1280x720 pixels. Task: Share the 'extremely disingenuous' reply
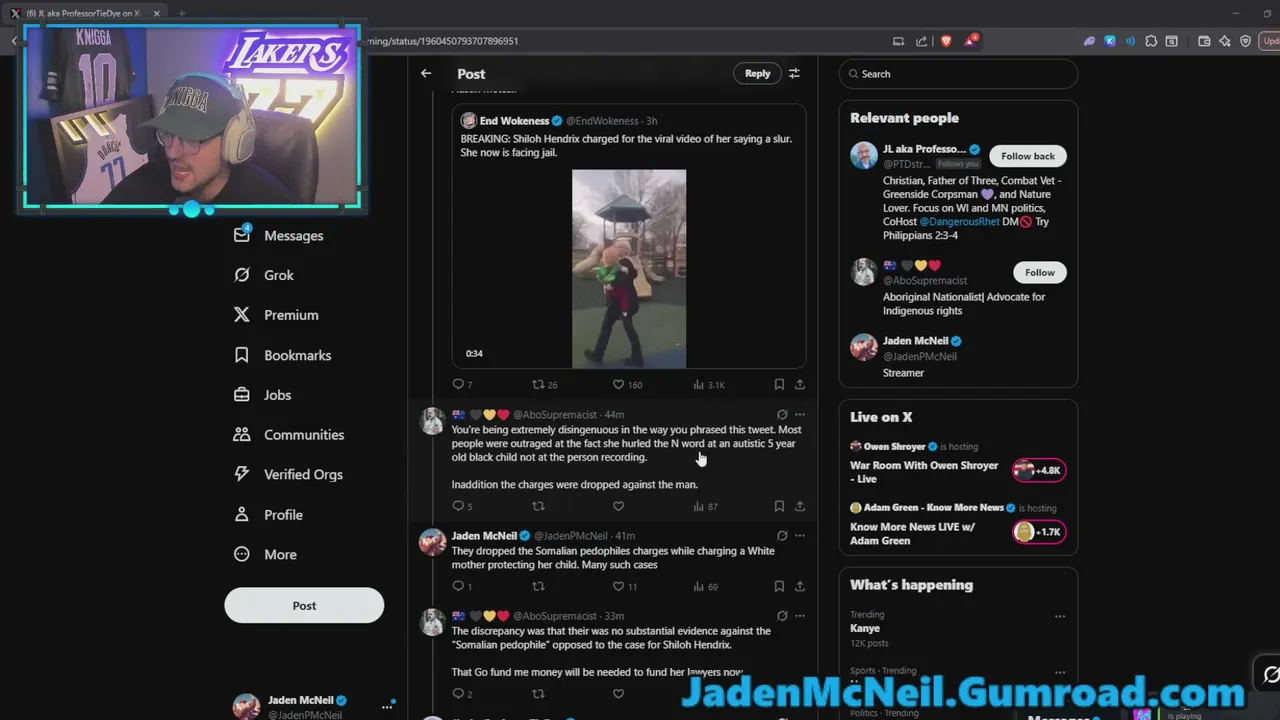(799, 506)
